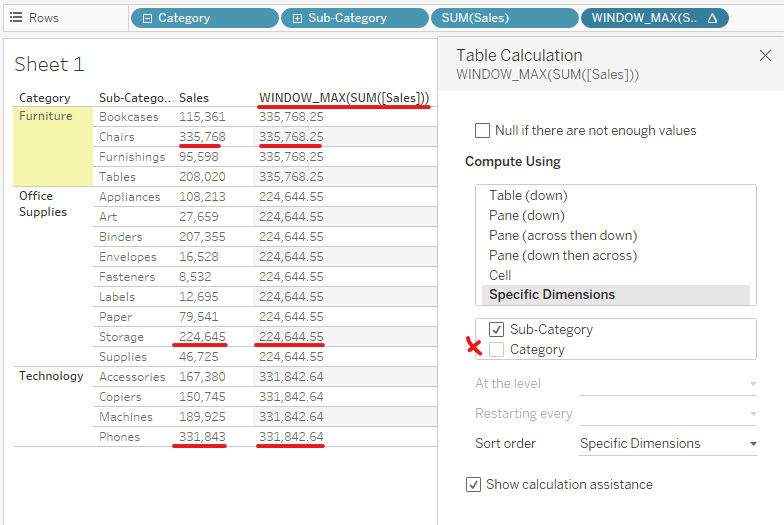Click the Rows shelf icon

coord(15,18)
